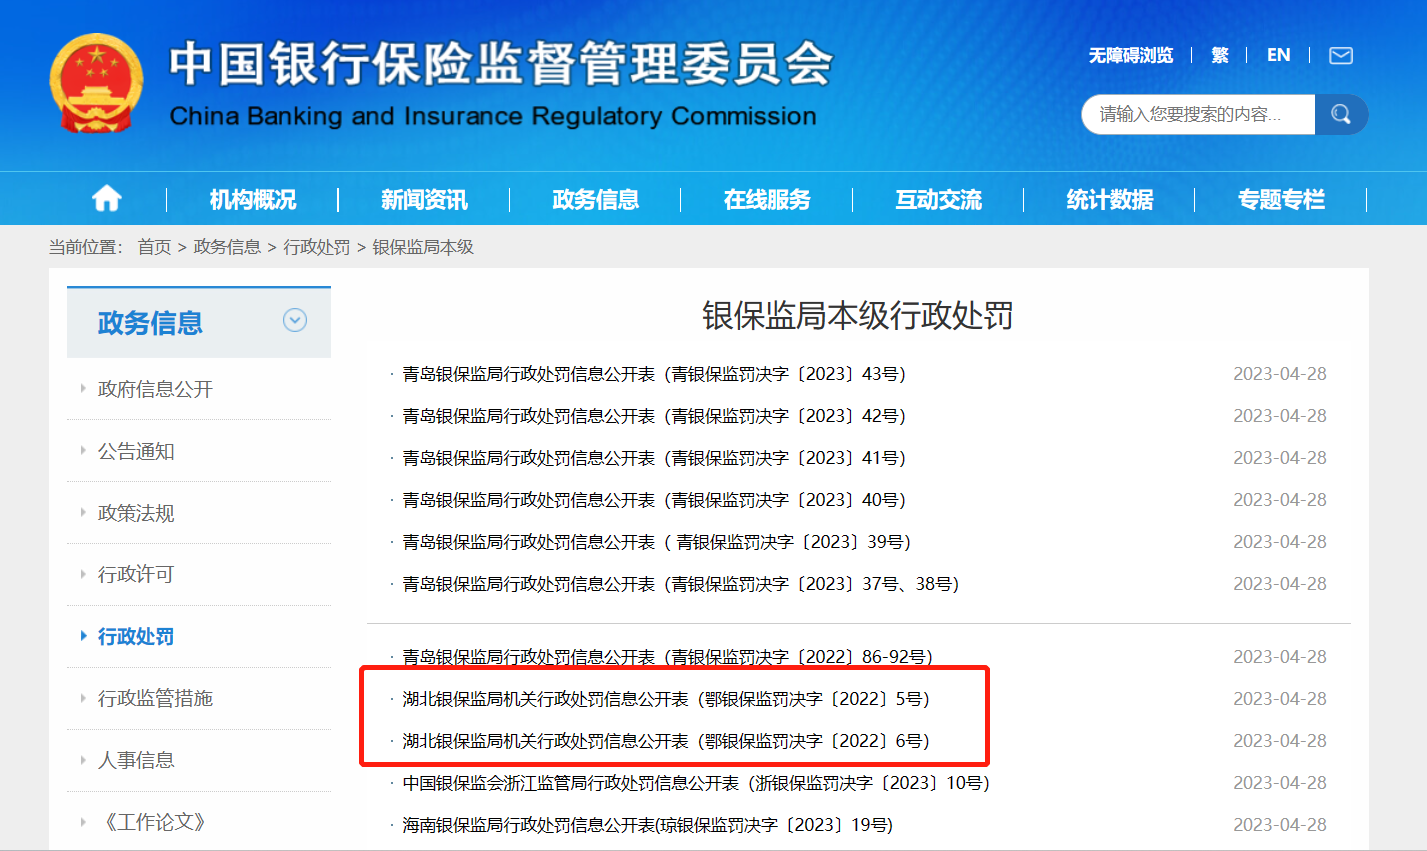Viewport: 1427px width, 851px height.
Task: Open Qingdao penalty notice 〔2023〕43号
Action: pos(654,374)
